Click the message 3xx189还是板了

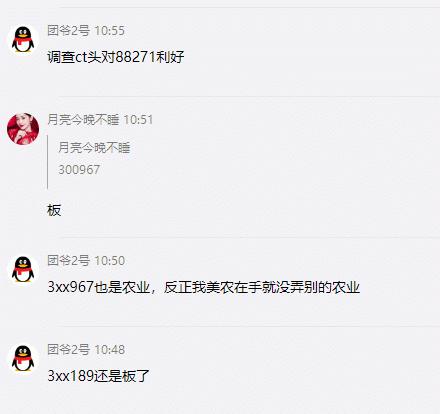pyautogui.click(x=98, y=376)
